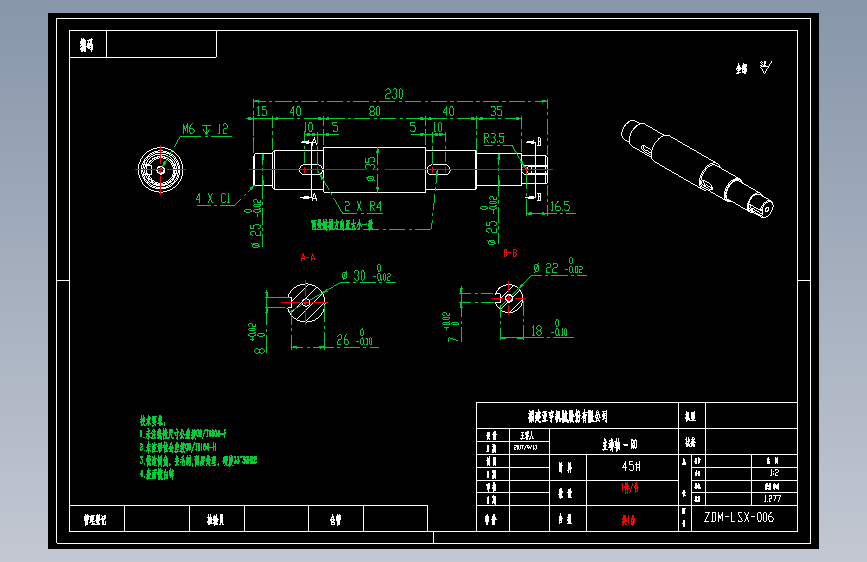The image size is (867, 562).
Task: Select the red "B-B" section label
Action: 510,253
